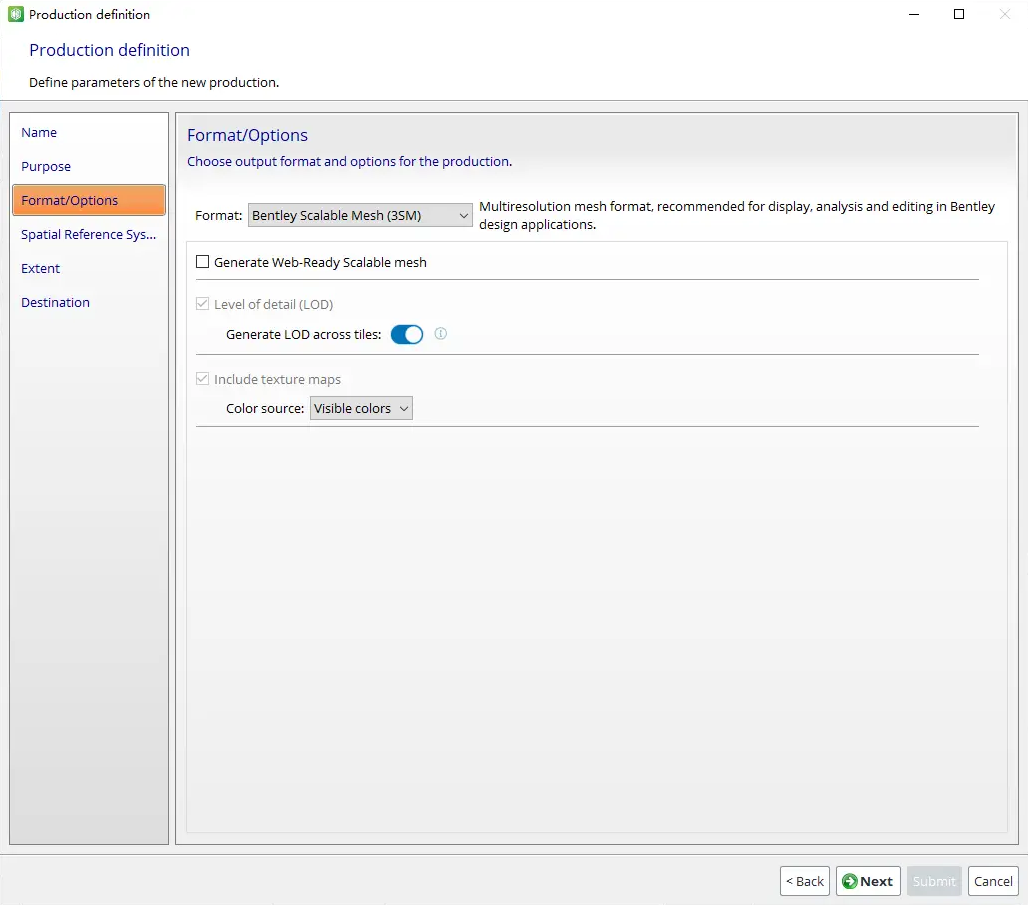1028x905 pixels.
Task: Minimize the Production definition window
Action: tap(914, 14)
